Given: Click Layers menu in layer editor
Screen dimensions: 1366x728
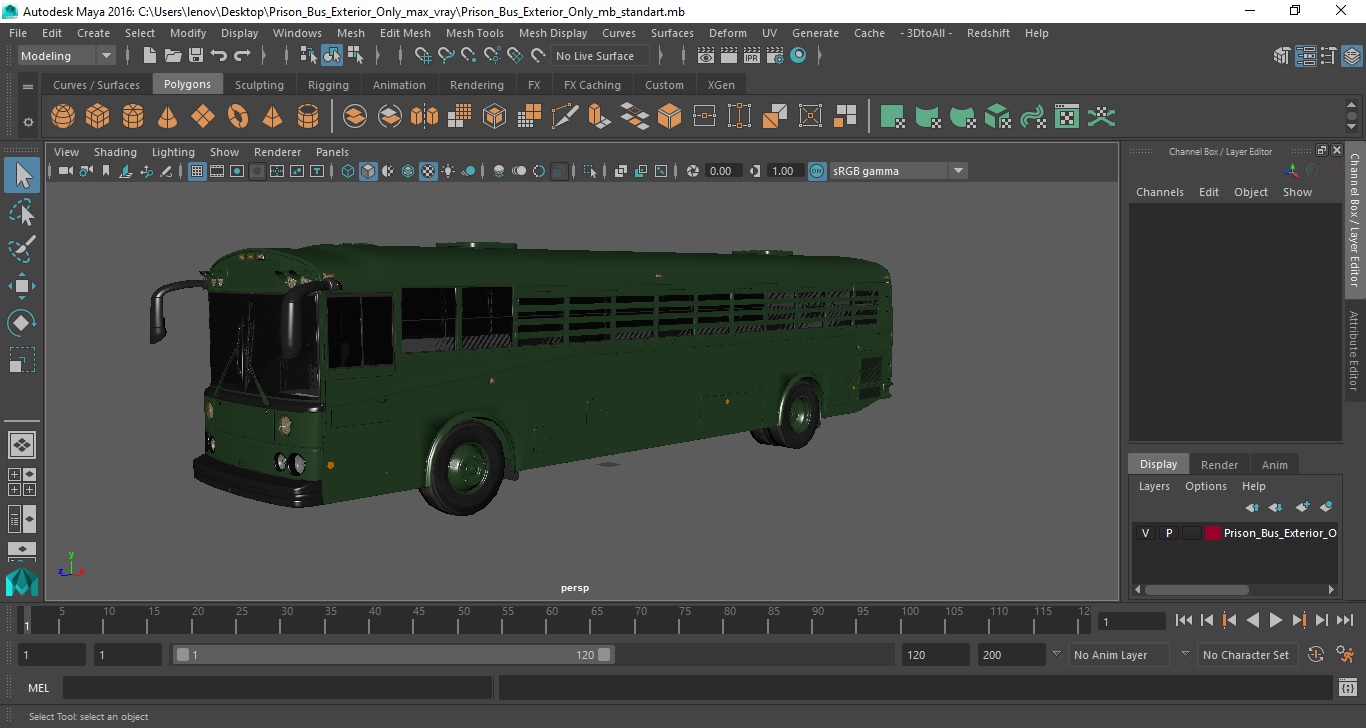Looking at the screenshot, I should pos(1154,486).
